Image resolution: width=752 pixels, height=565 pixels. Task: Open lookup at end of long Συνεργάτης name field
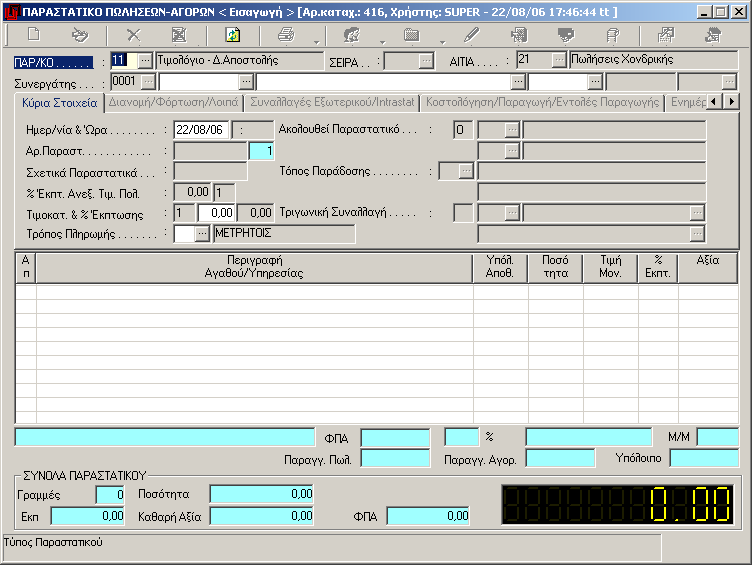click(x=518, y=82)
